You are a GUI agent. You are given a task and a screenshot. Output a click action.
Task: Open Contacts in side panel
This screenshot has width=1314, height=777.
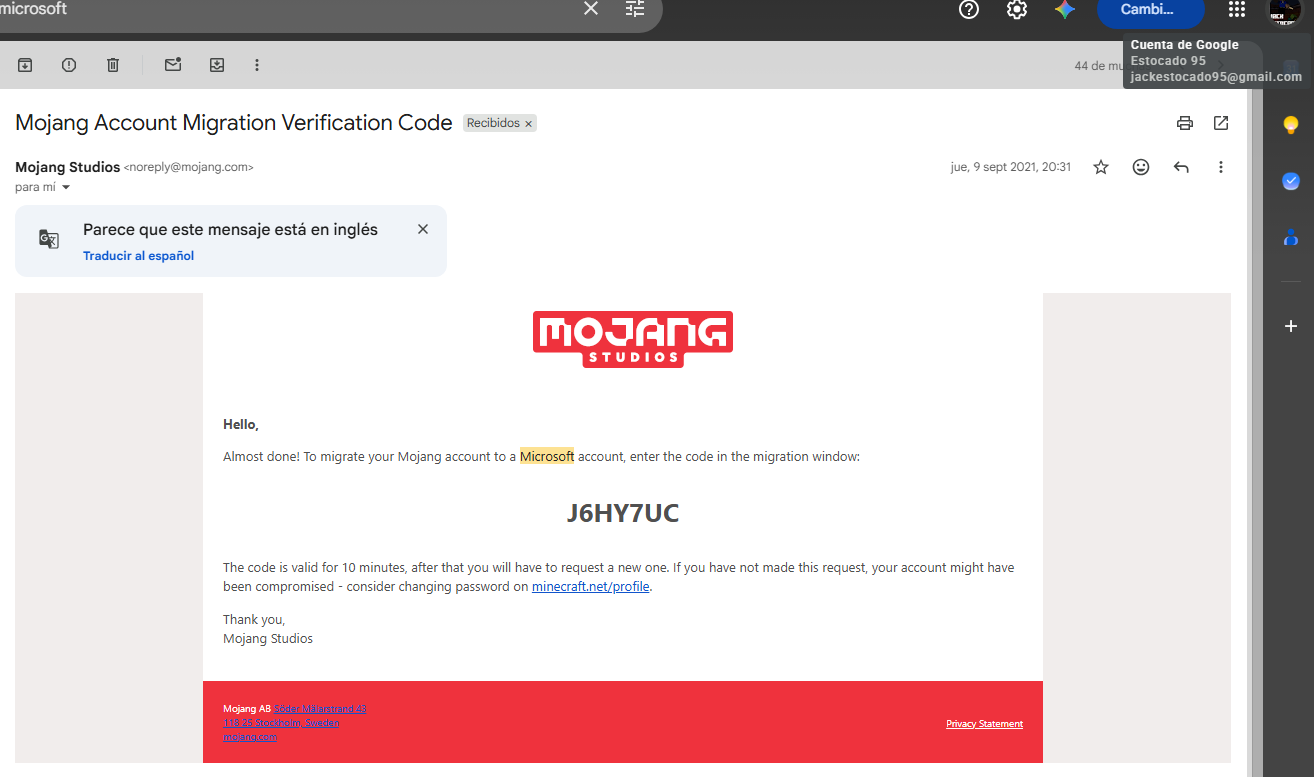[1291, 238]
